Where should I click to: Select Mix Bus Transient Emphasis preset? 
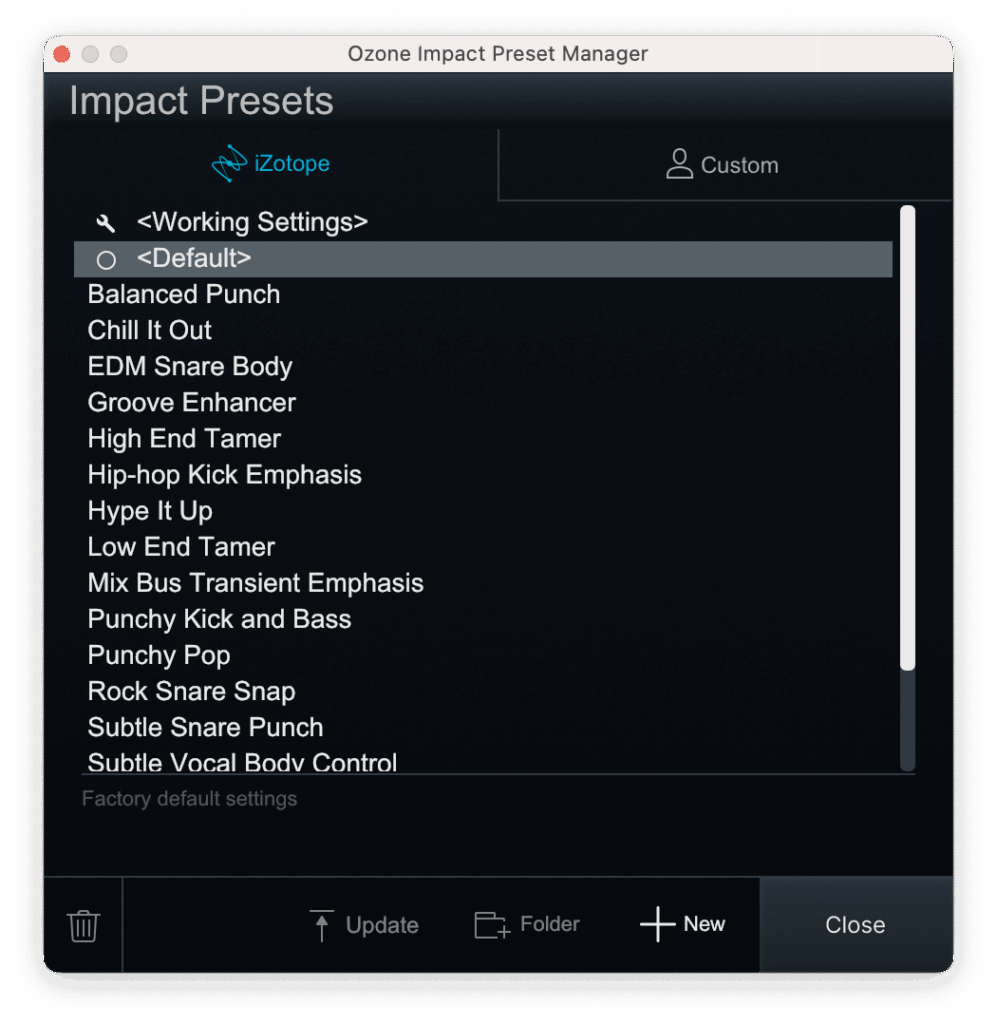[256, 583]
